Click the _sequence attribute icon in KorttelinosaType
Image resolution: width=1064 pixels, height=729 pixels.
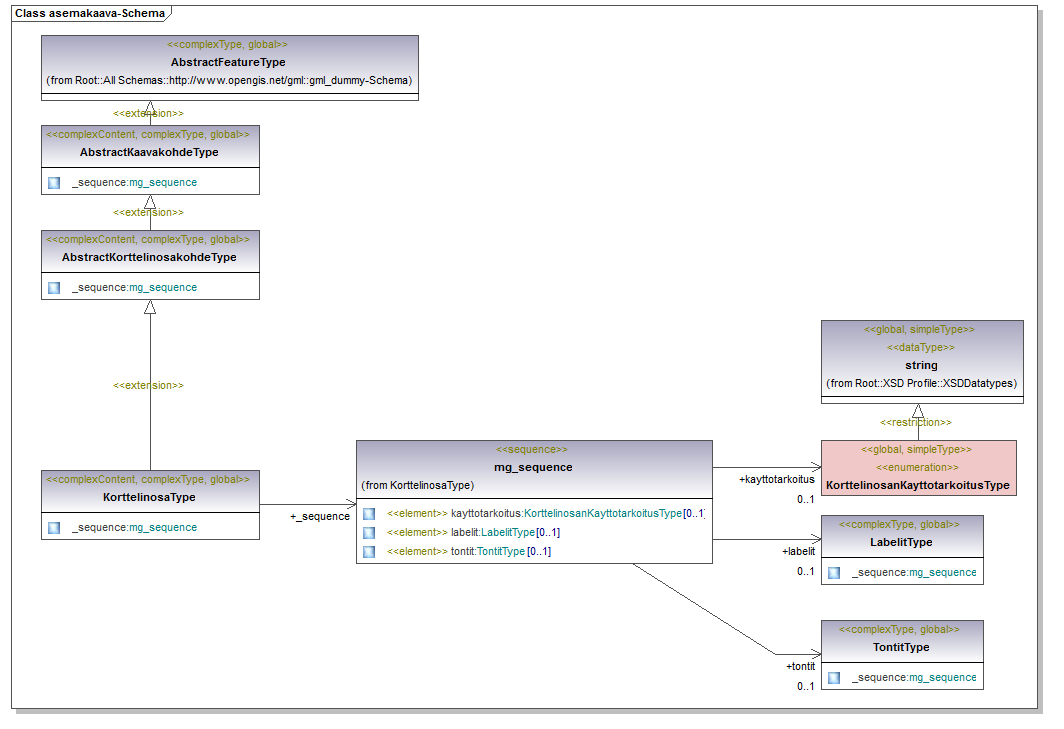coord(54,528)
